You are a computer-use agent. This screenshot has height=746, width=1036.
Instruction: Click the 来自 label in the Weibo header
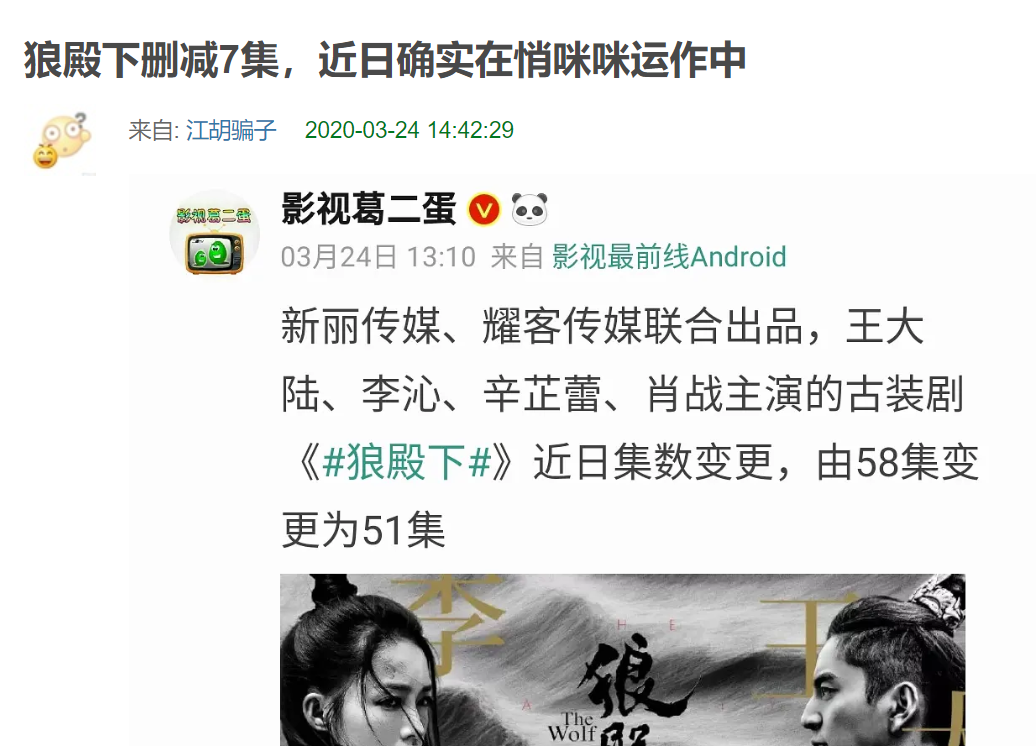517,257
